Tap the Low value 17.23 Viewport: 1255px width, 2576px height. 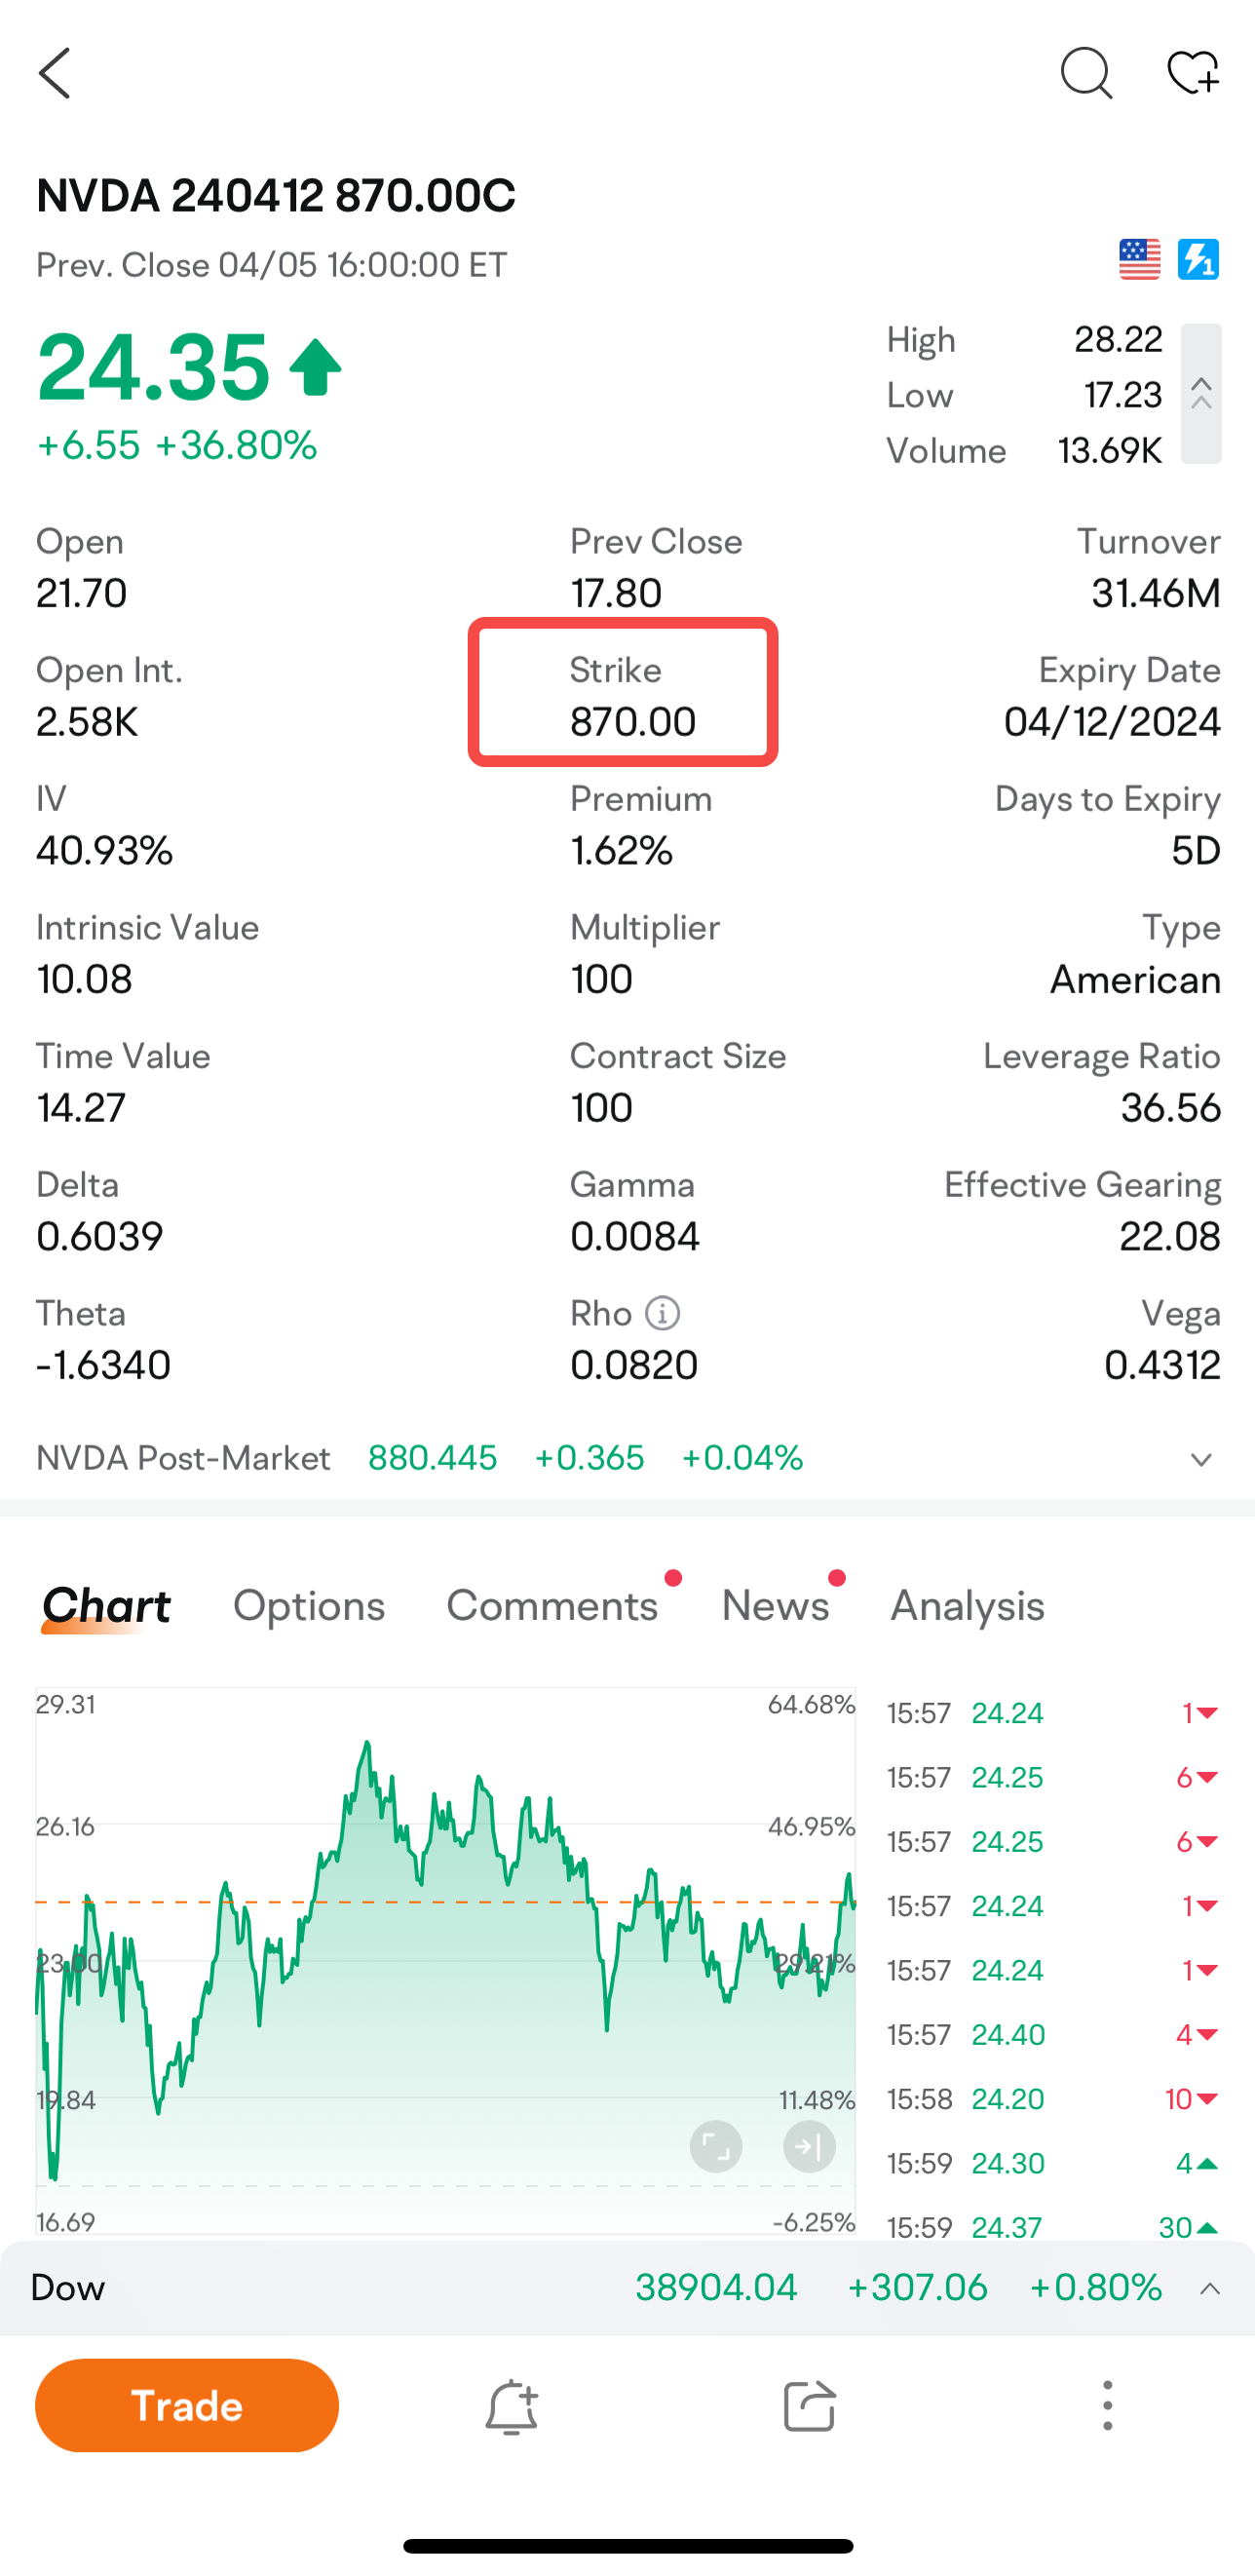pos(1123,395)
